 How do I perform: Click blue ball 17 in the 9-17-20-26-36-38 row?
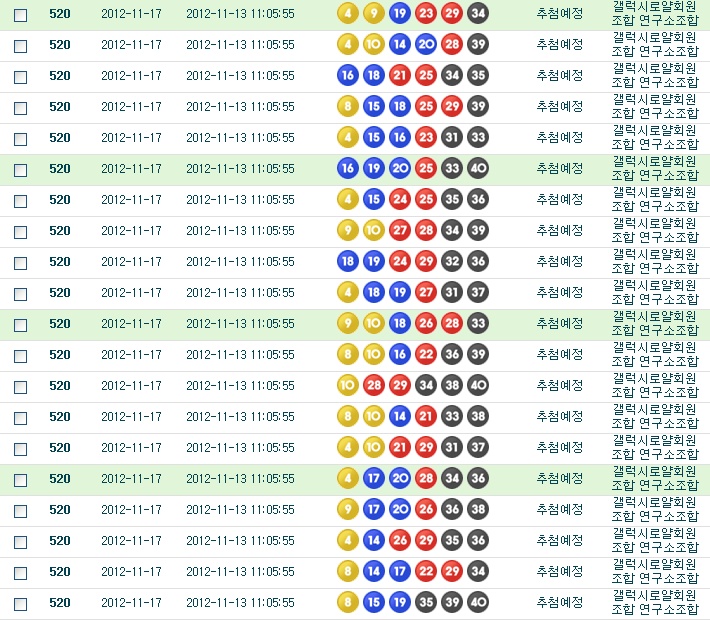tap(373, 509)
